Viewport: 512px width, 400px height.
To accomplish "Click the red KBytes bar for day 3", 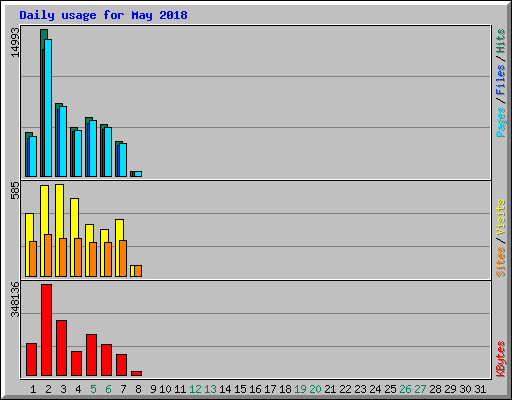I will click(x=61, y=348).
